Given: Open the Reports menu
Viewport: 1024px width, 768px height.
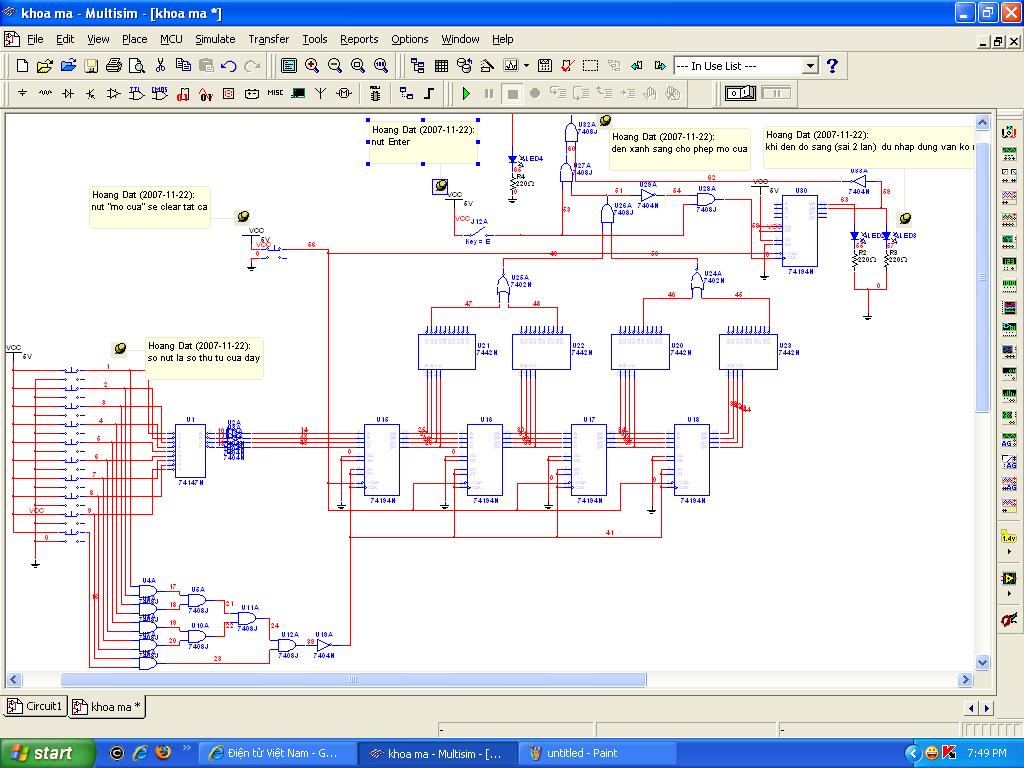Looking at the screenshot, I should (359, 39).
